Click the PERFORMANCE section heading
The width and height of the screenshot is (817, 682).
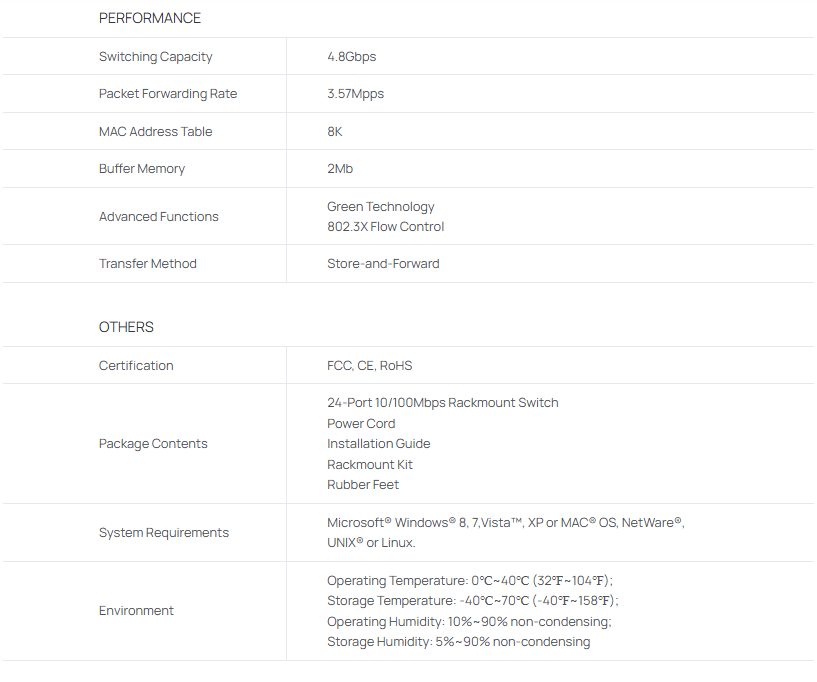click(149, 18)
